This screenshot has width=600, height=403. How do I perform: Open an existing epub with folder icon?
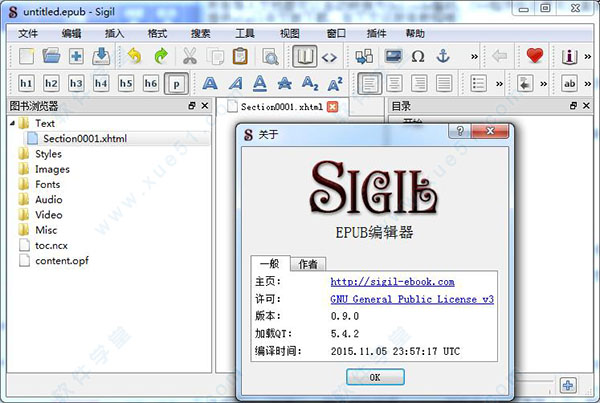51,56
